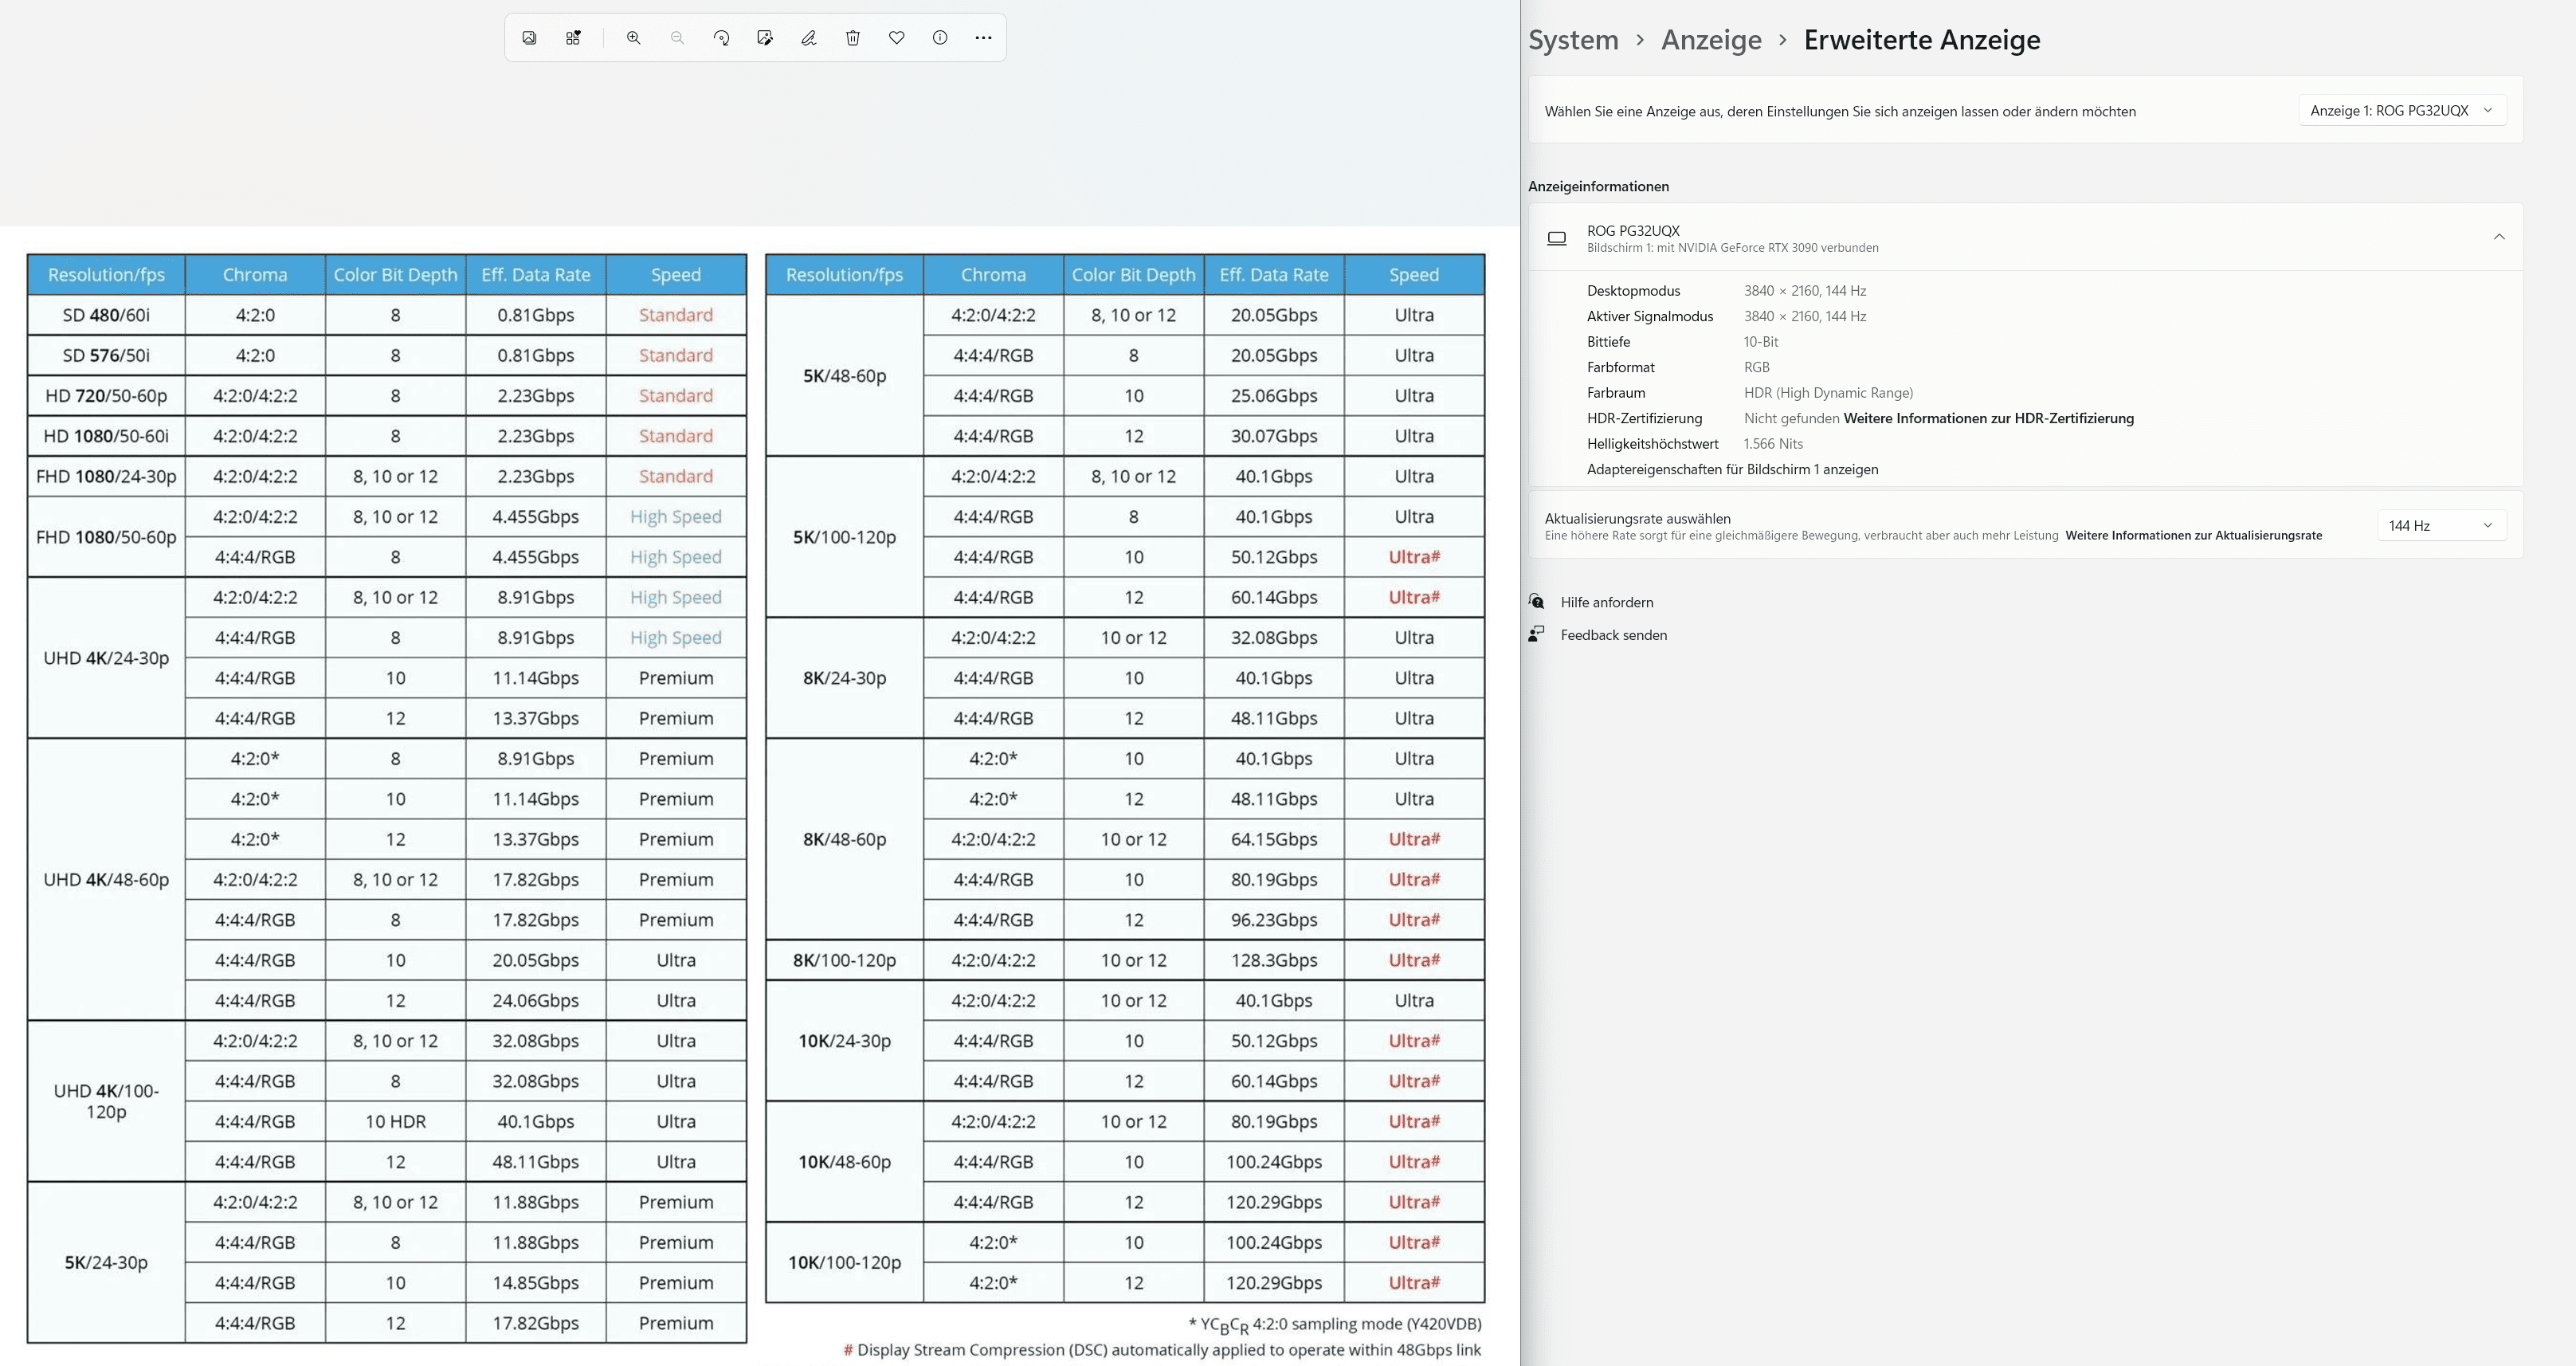
Task: Open the three-dot more options menu
Action: (983, 38)
